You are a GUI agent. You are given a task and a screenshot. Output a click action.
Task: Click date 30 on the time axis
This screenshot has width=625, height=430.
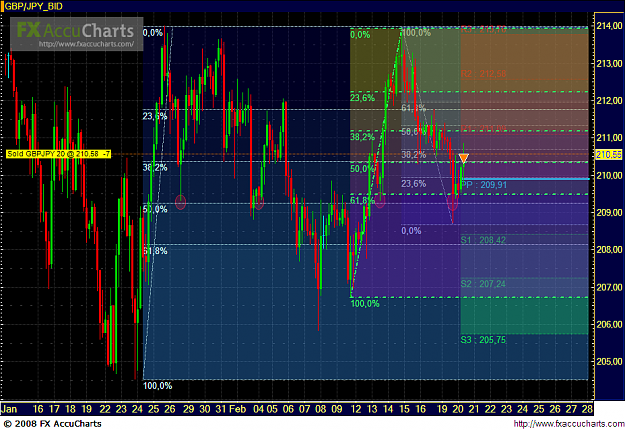click(205, 409)
